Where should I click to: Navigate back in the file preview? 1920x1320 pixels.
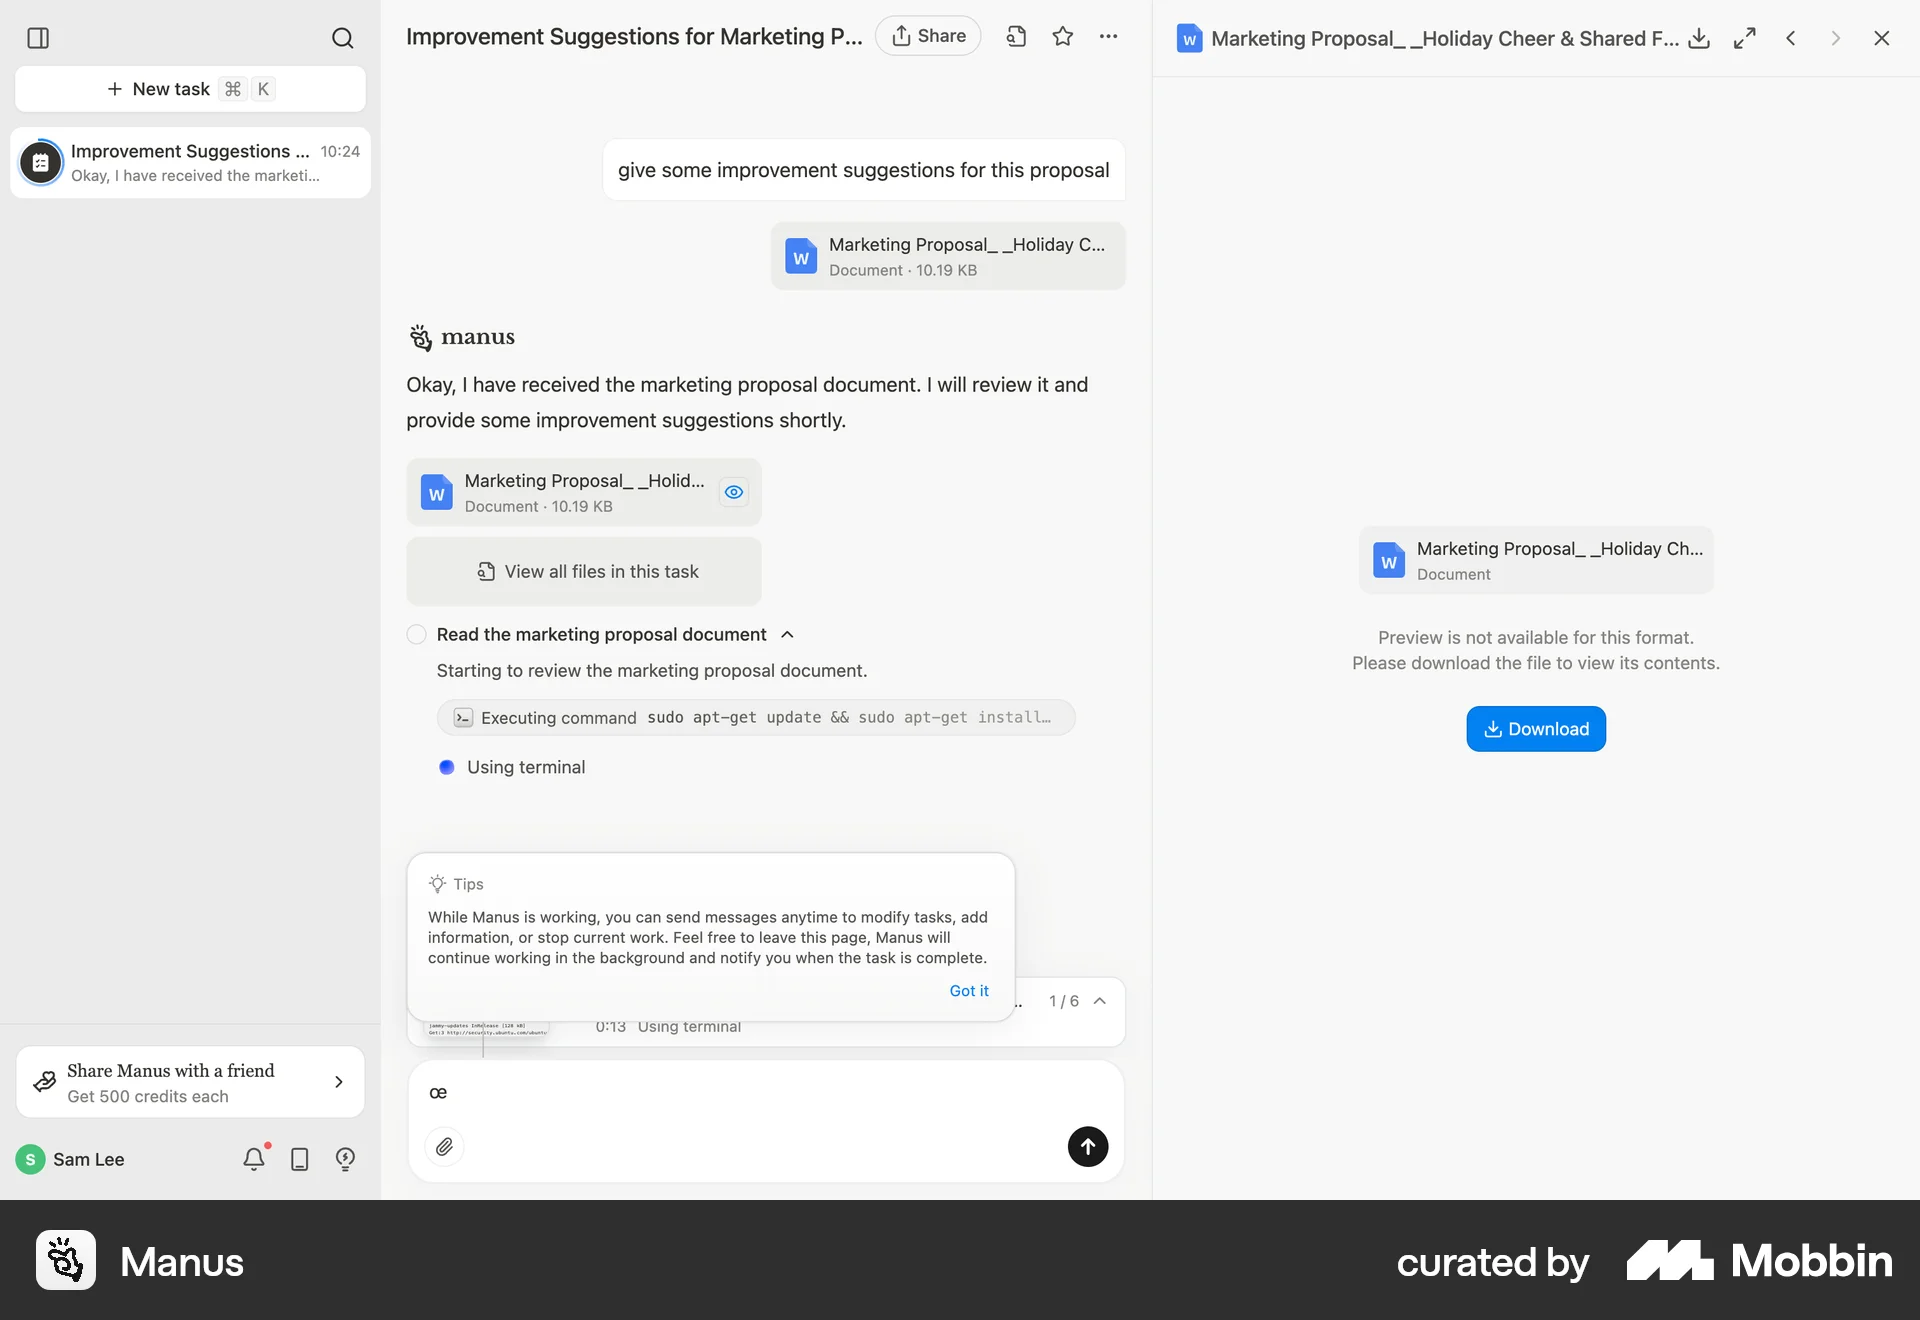[x=1790, y=38]
